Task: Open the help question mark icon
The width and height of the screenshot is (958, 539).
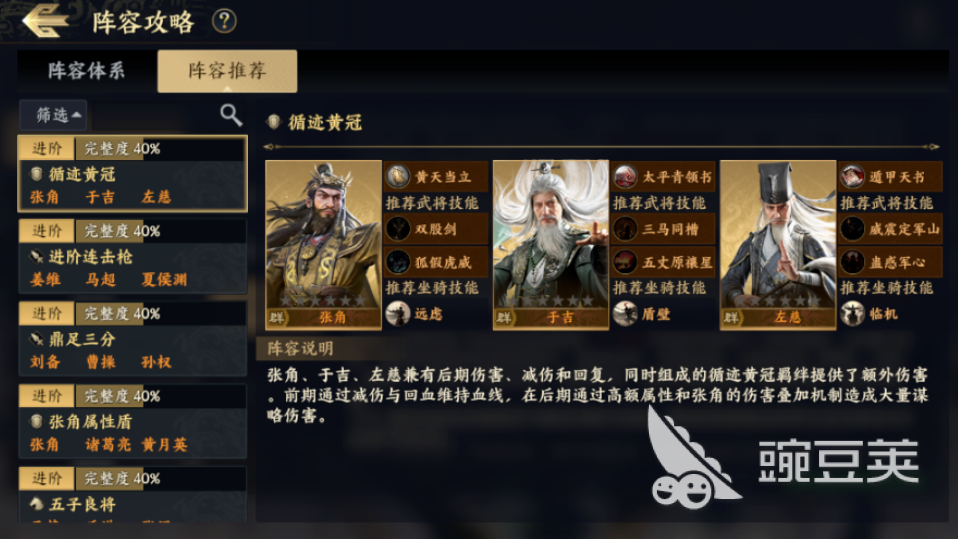Action: (224, 21)
